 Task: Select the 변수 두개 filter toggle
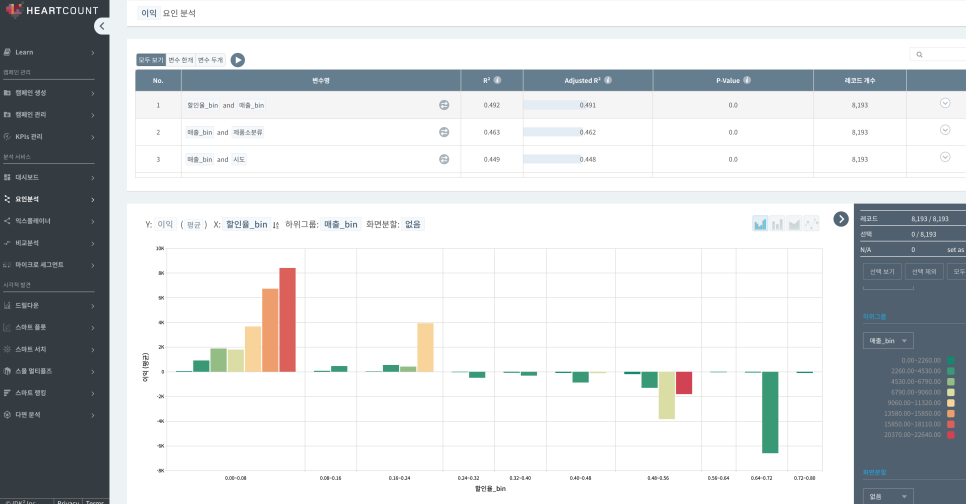tap(210, 60)
